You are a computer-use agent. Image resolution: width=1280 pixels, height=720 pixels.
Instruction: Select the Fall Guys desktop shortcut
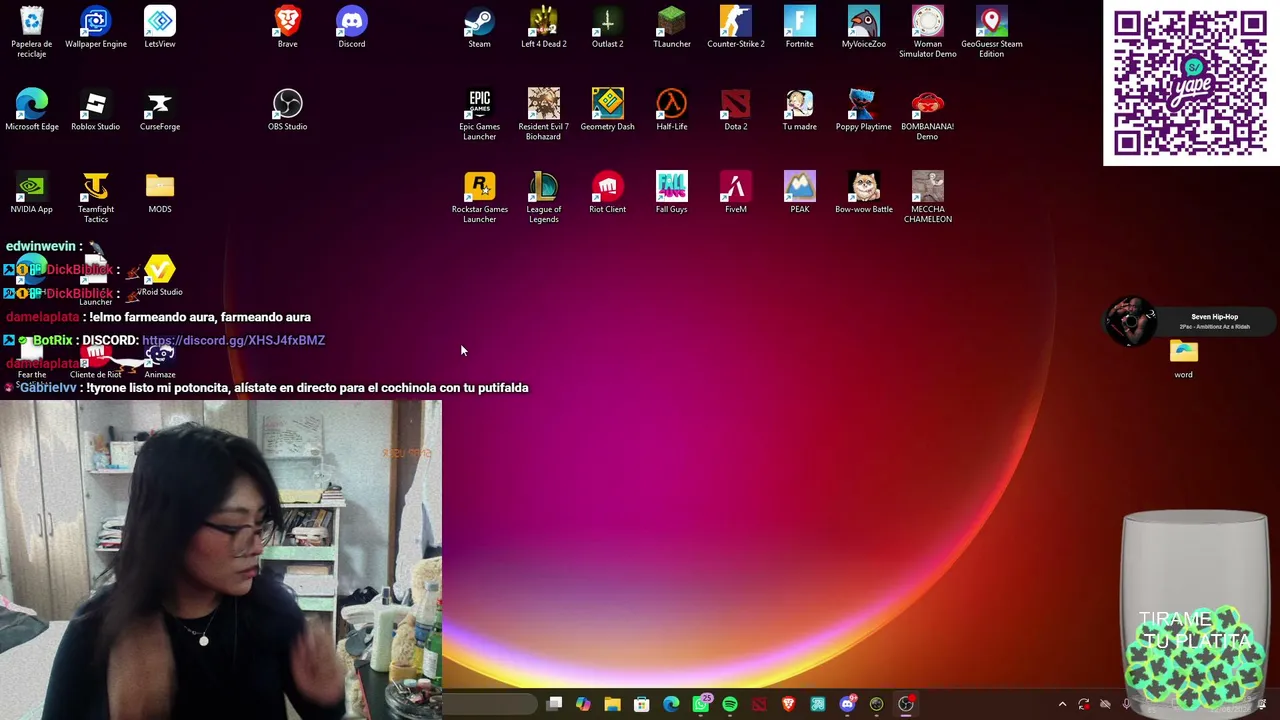point(672,193)
